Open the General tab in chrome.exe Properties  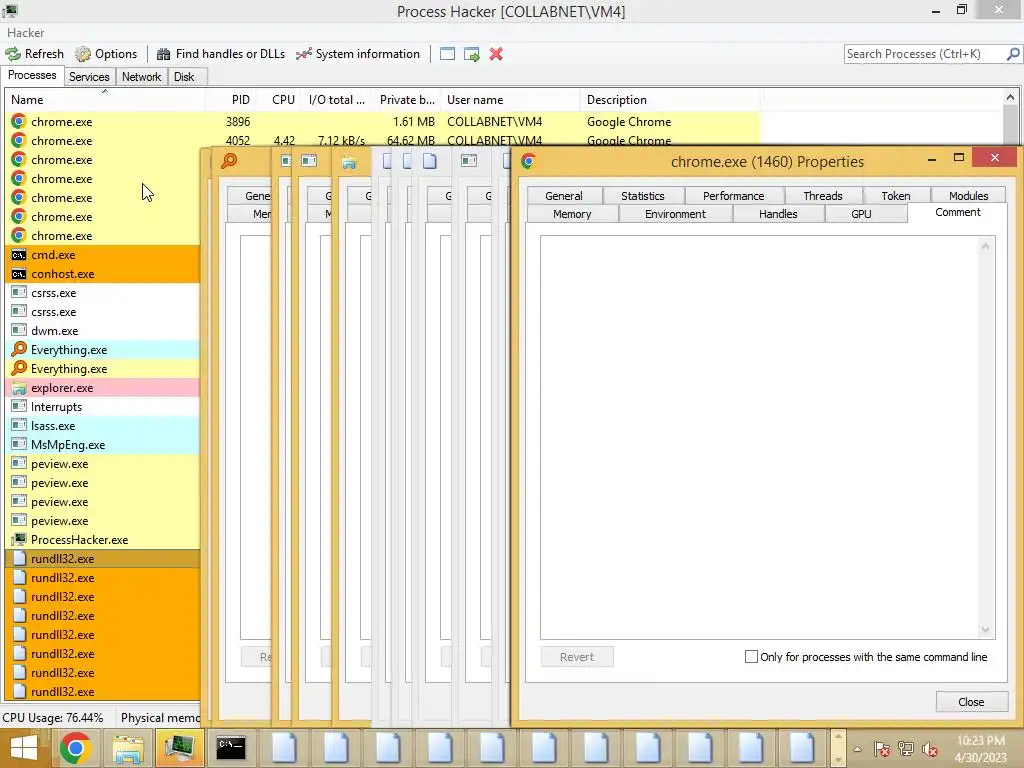[564, 195]
